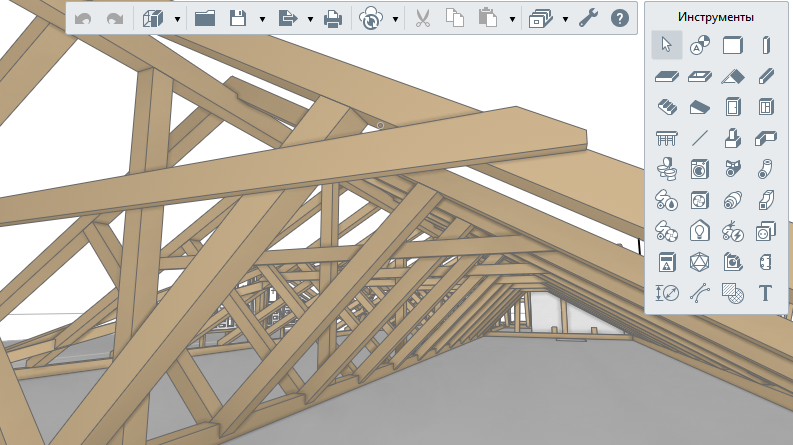The height and width of the screenshot is (445, 793).
Task: Select the box-with-circle tool beside polyhedron
Action: point(733,262)
